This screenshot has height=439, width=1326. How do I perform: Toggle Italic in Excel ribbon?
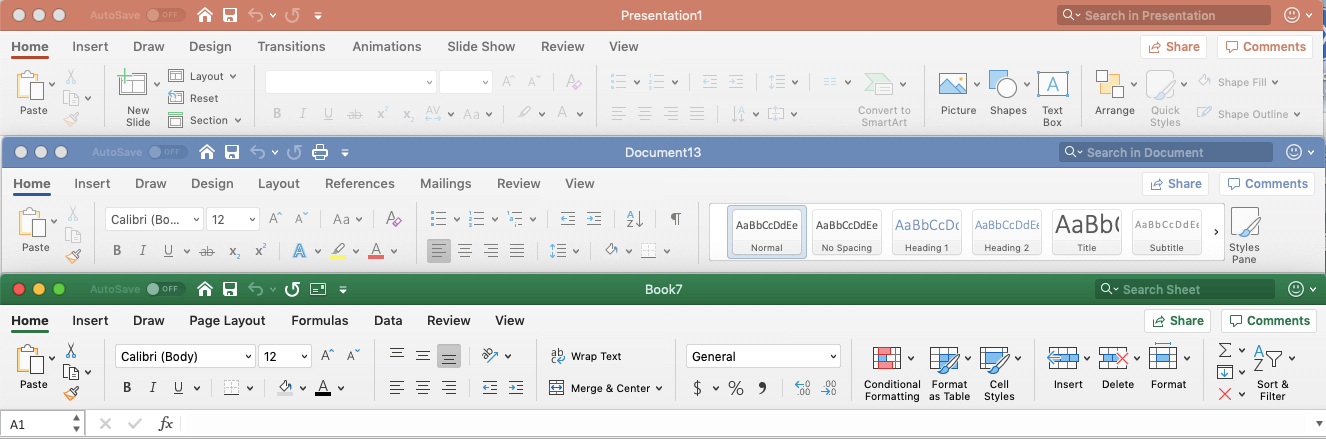[153, 388]
